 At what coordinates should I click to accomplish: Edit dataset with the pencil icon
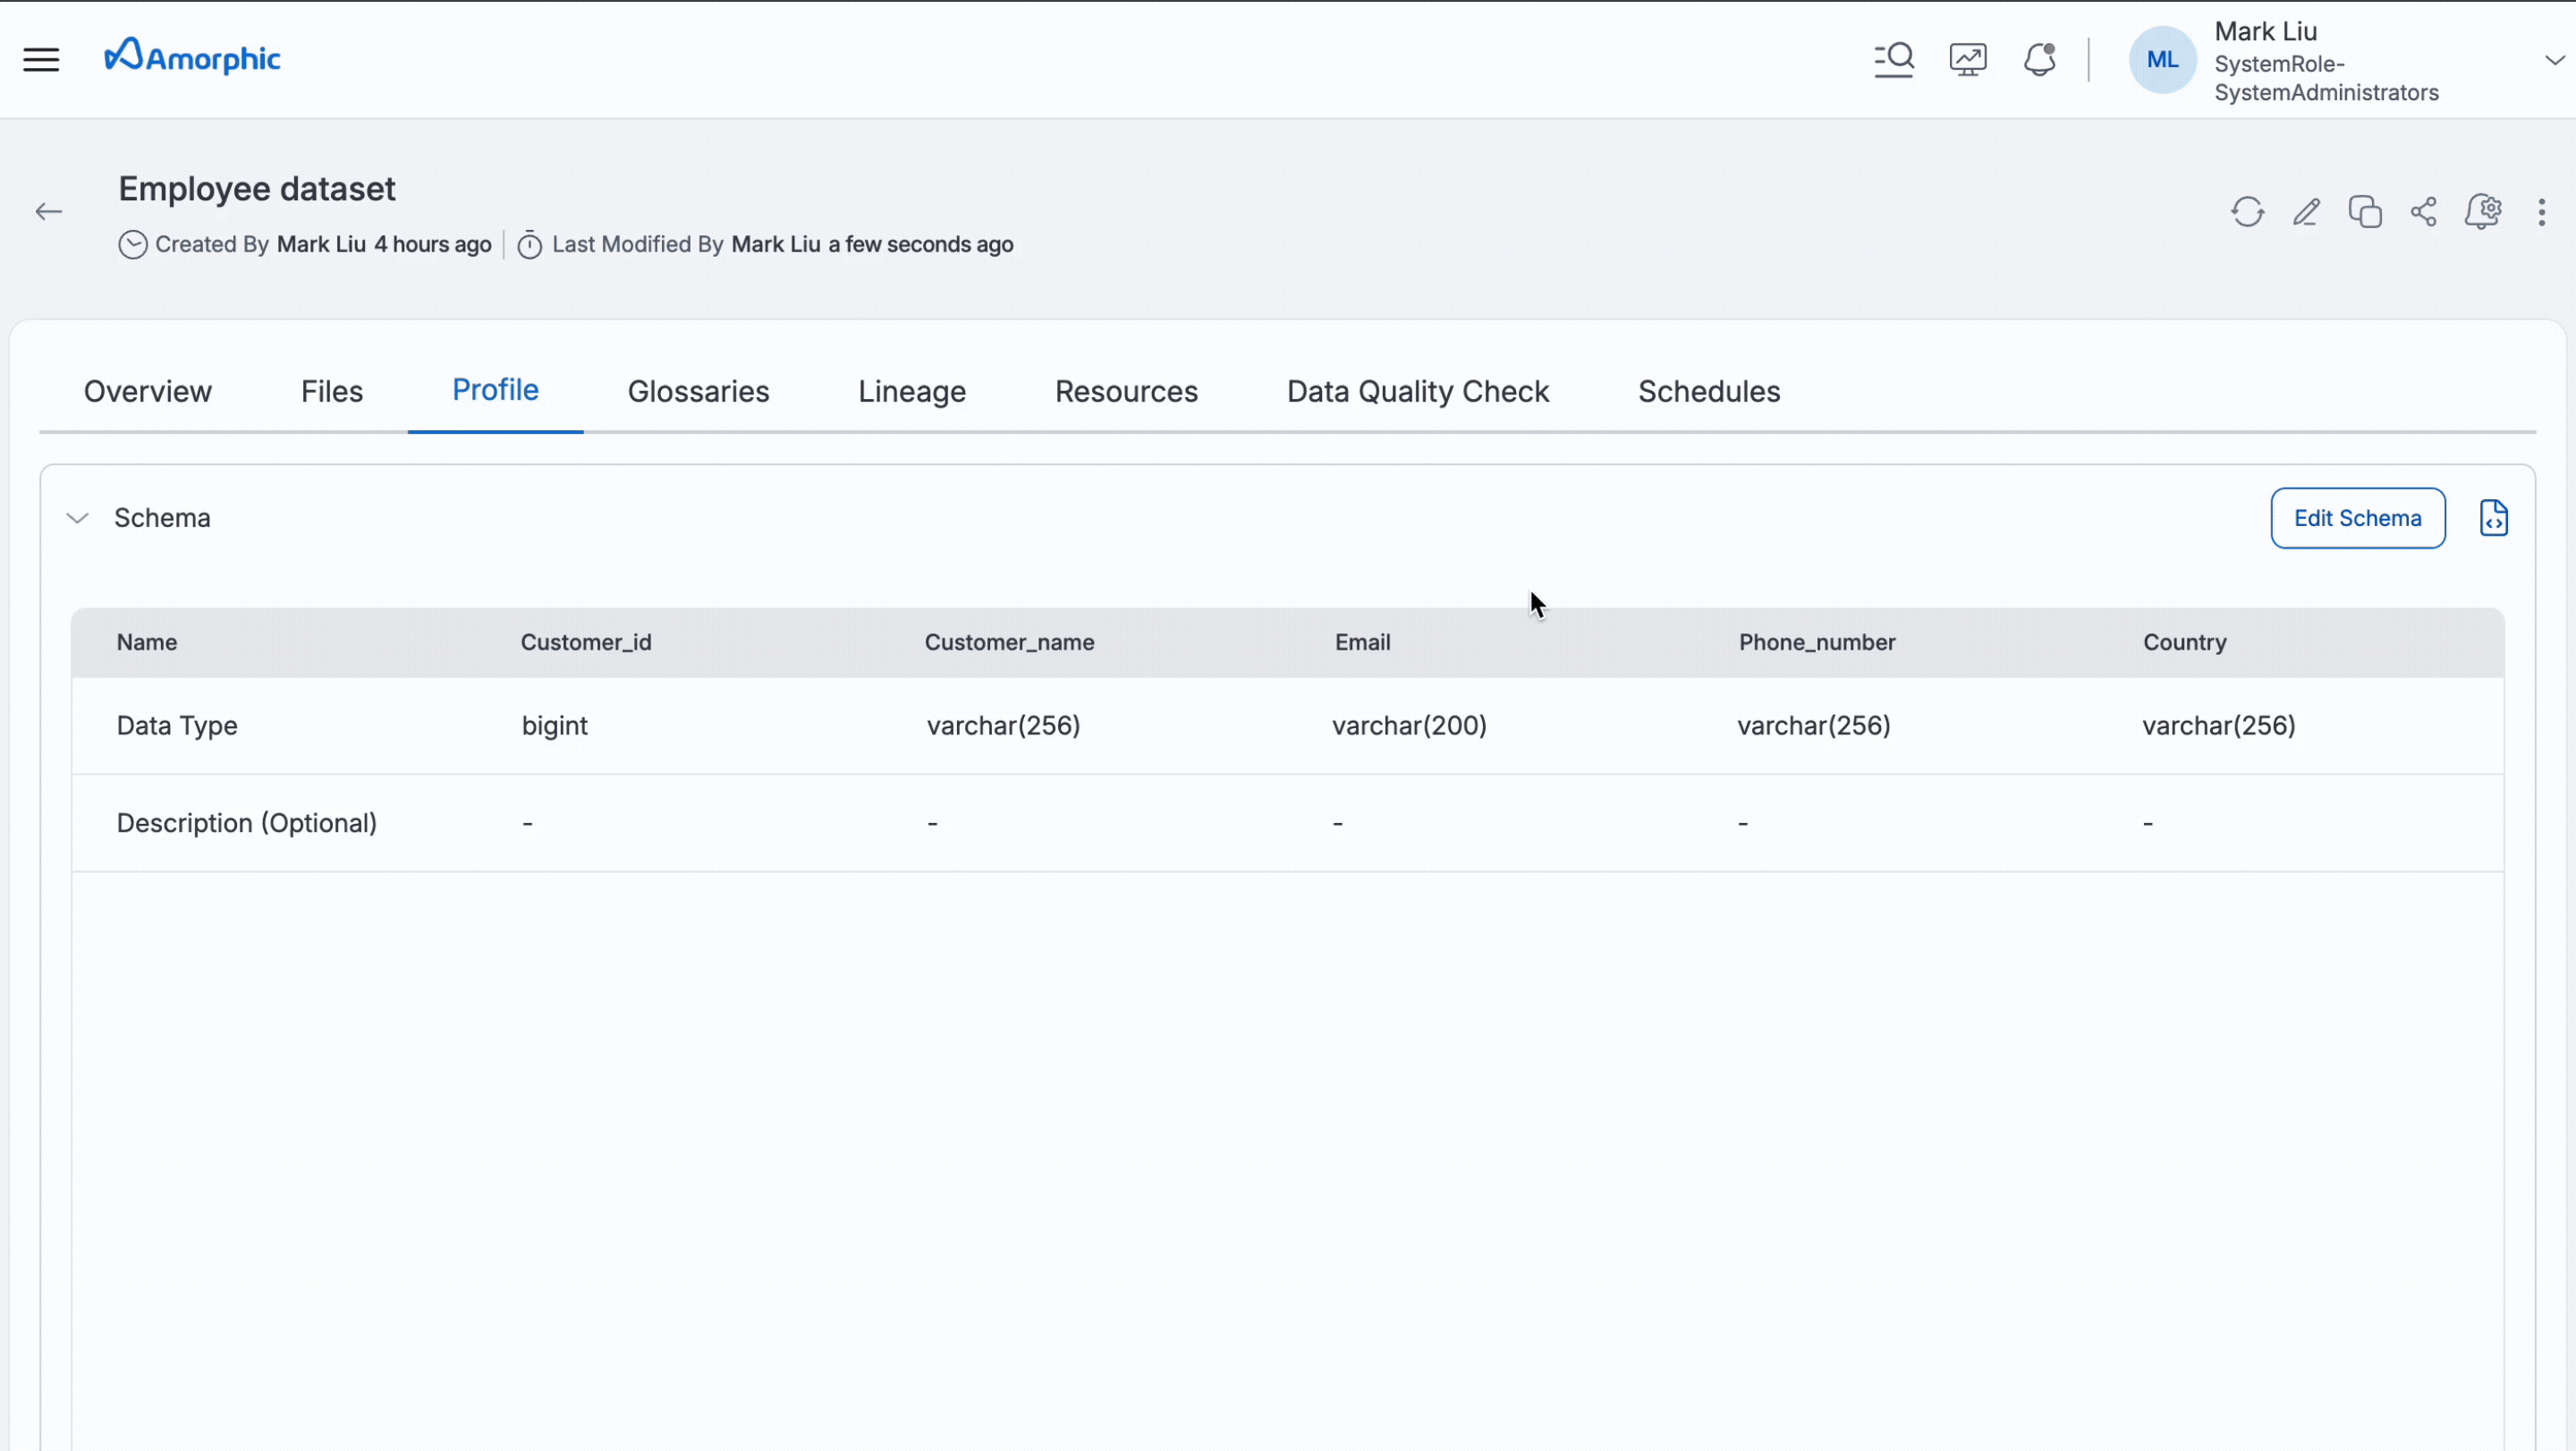pyautogui.click(x=2306, y=212)
